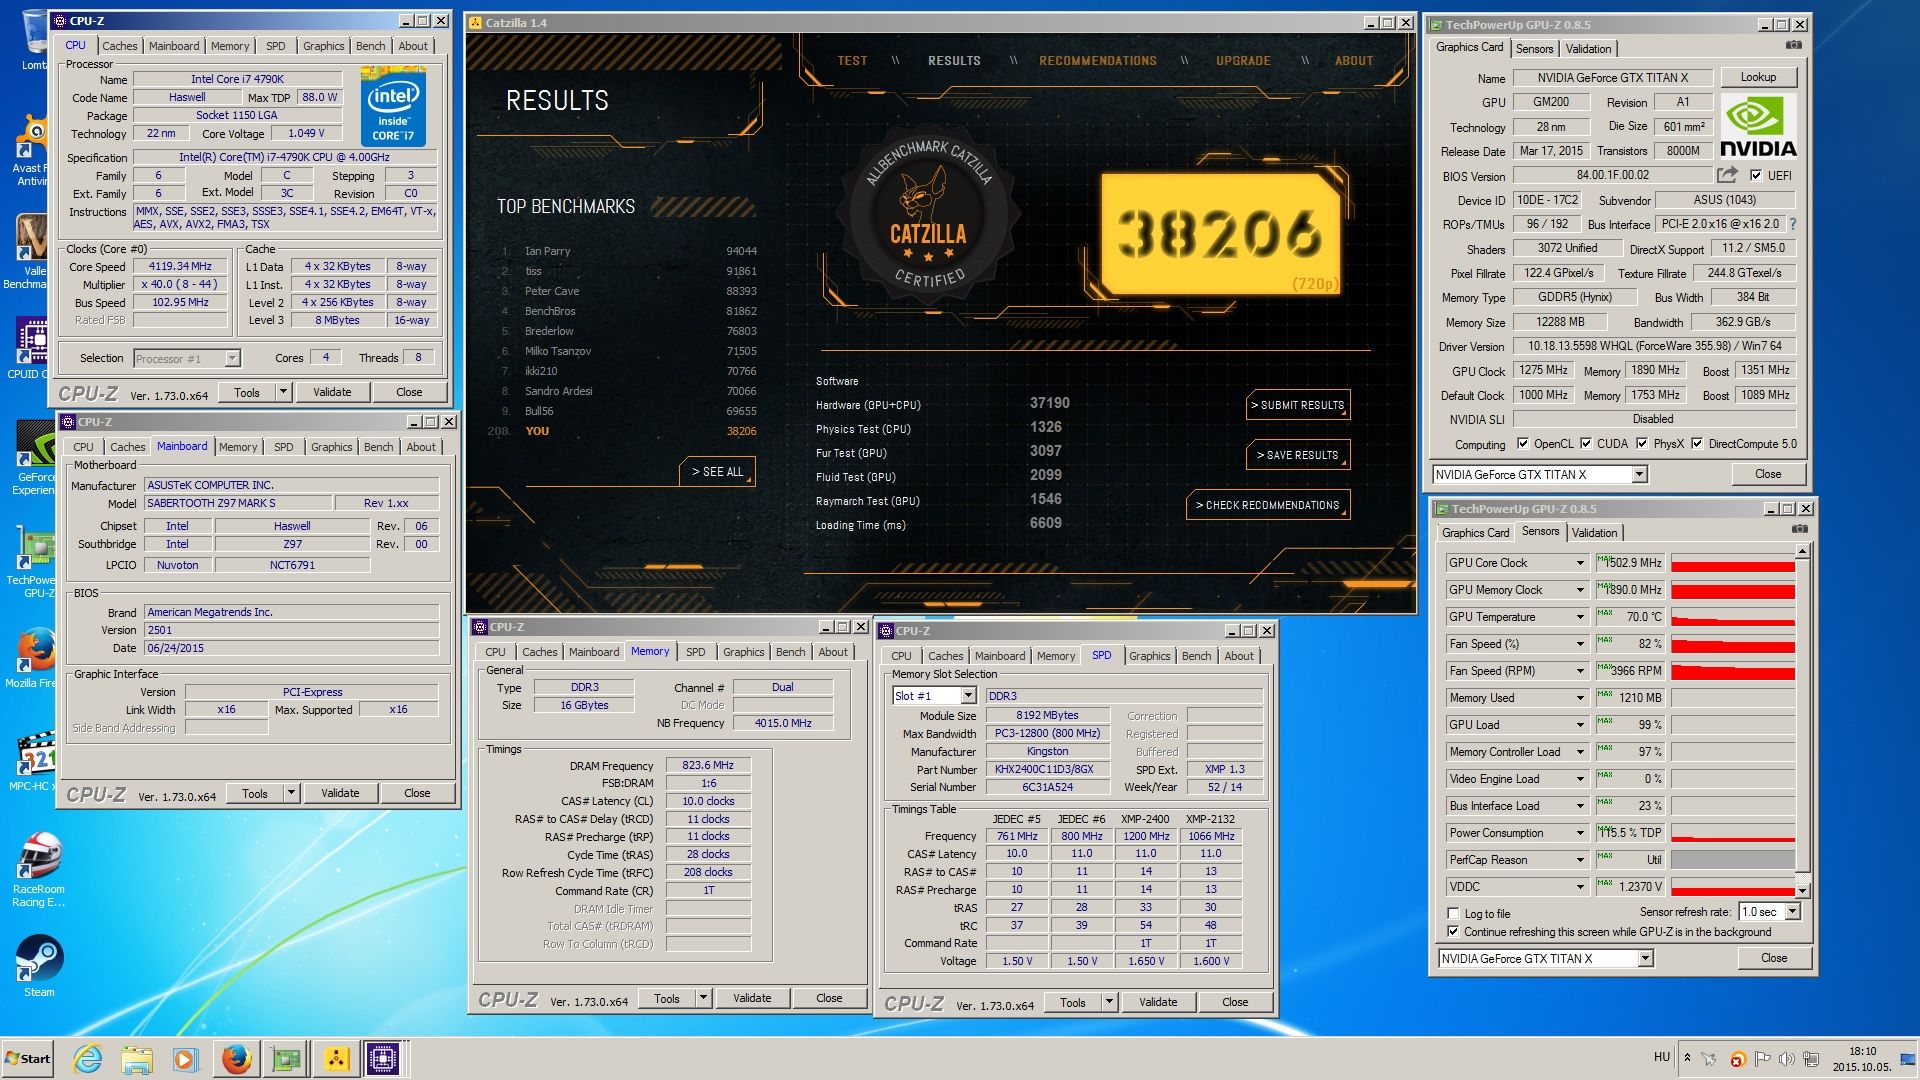The image size is (1920, 1080).
Task: Click the volume icon in system tray
Action: [1786, 1058]
